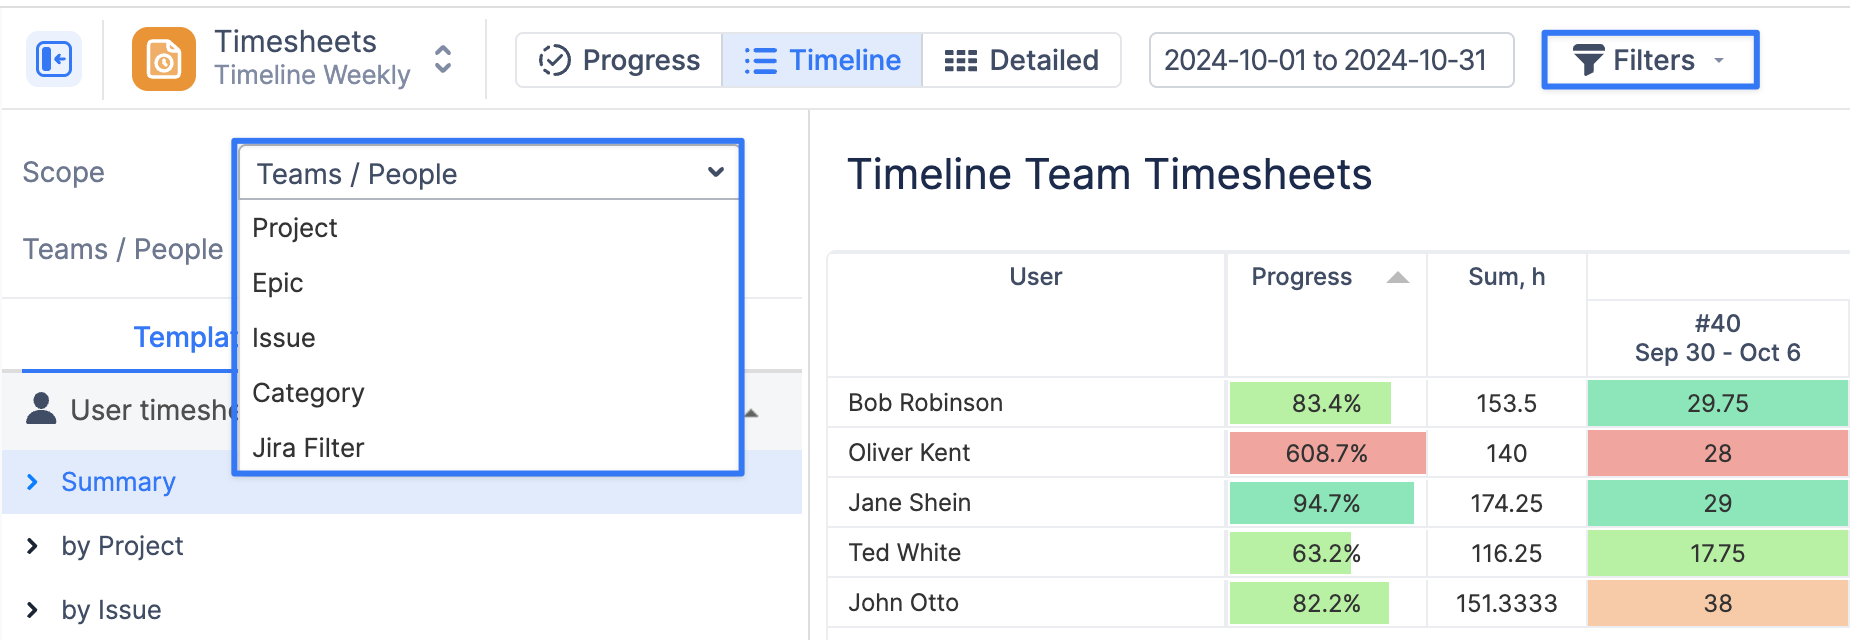Choose Project from the scope list
Screen dimensions: 1850x640
(x=295, y=228)
